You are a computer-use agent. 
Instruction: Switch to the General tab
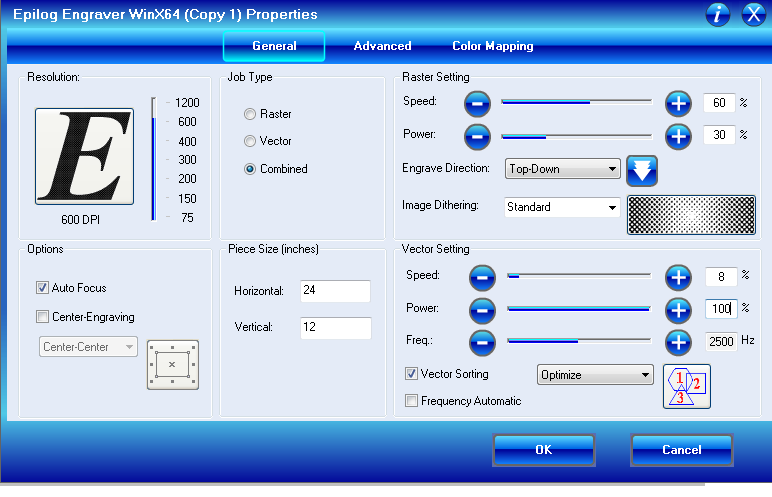click(x=274, y=46)
